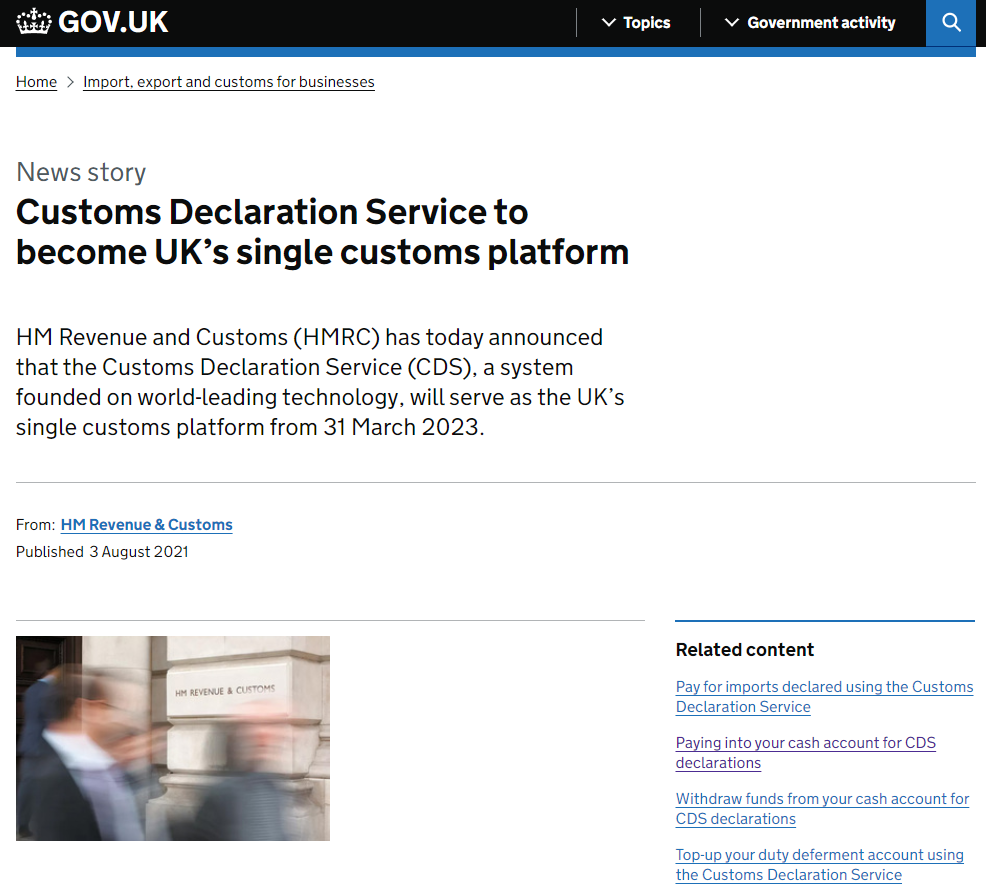The width and height of the screenshot is (986, 892).
Task: Navigate to the Home breadcrumb
Action: click(x=36, y=82)
